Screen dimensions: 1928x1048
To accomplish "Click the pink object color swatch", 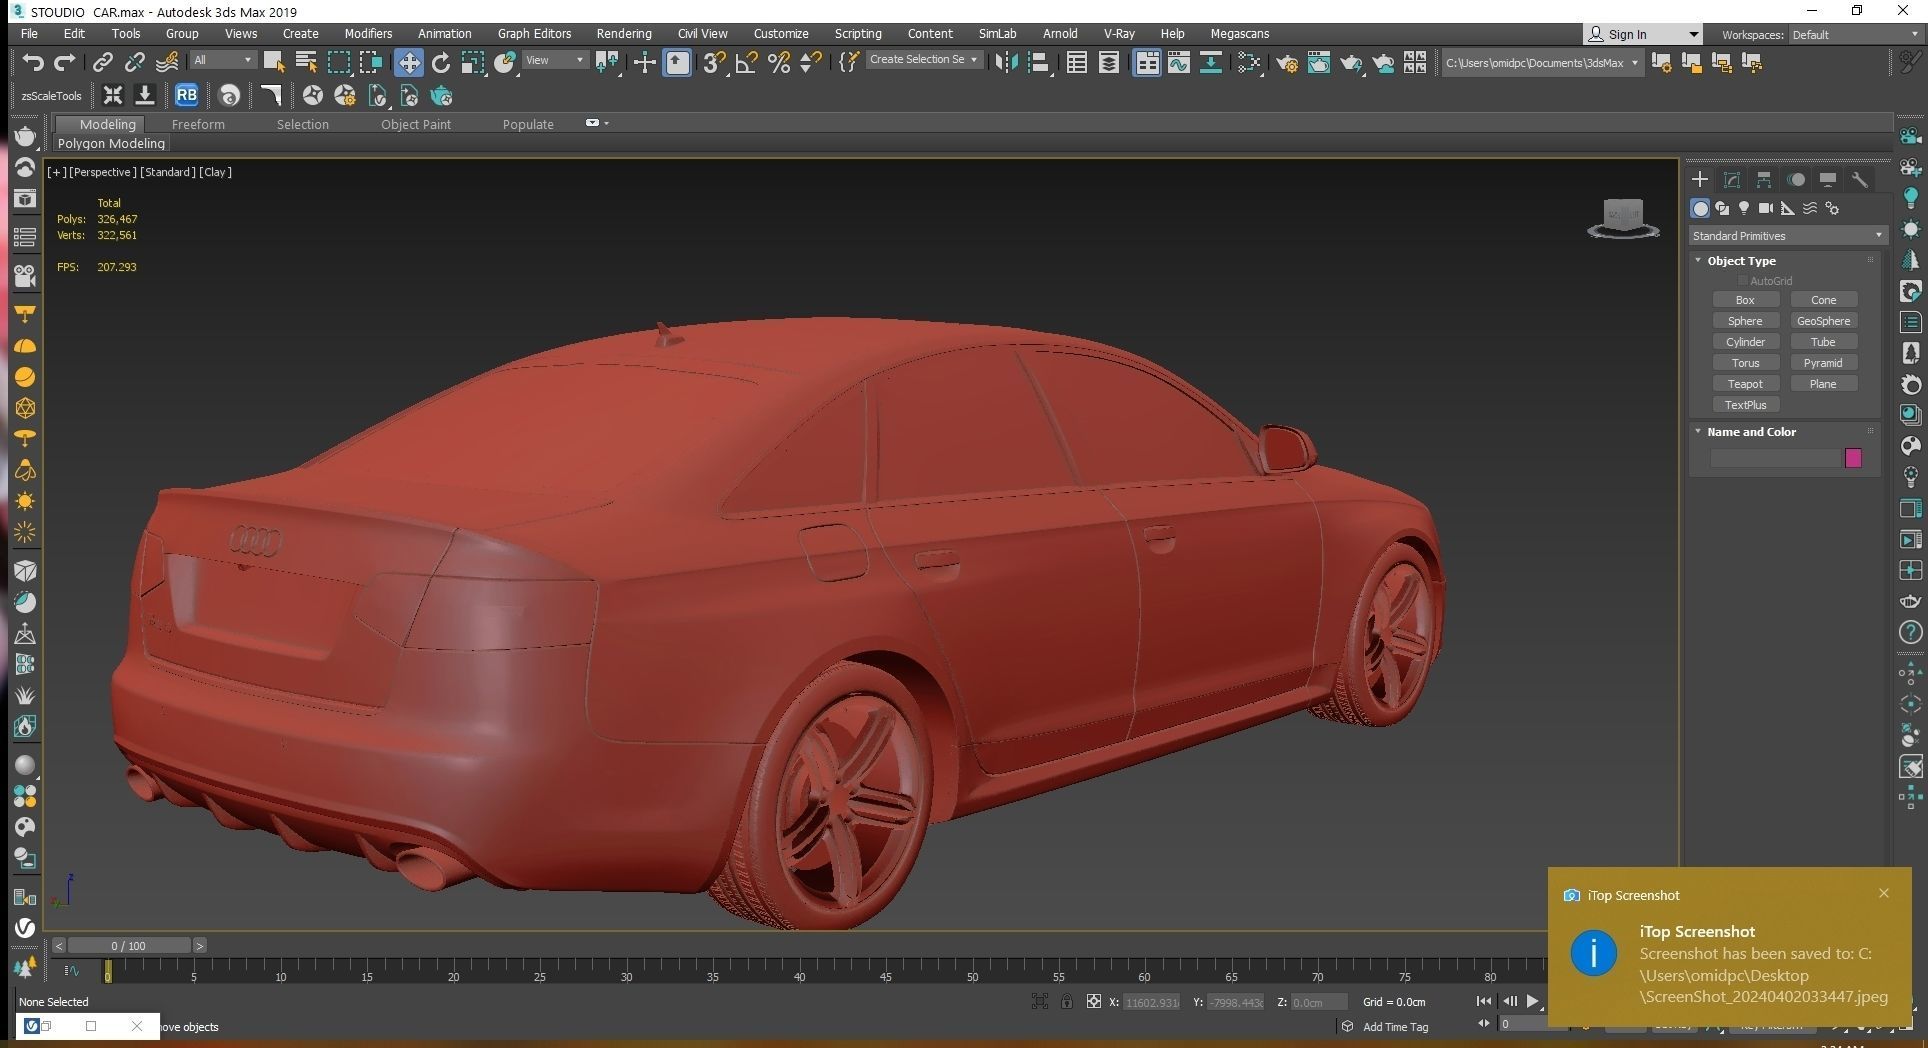I will click(x=1853, y=458).
